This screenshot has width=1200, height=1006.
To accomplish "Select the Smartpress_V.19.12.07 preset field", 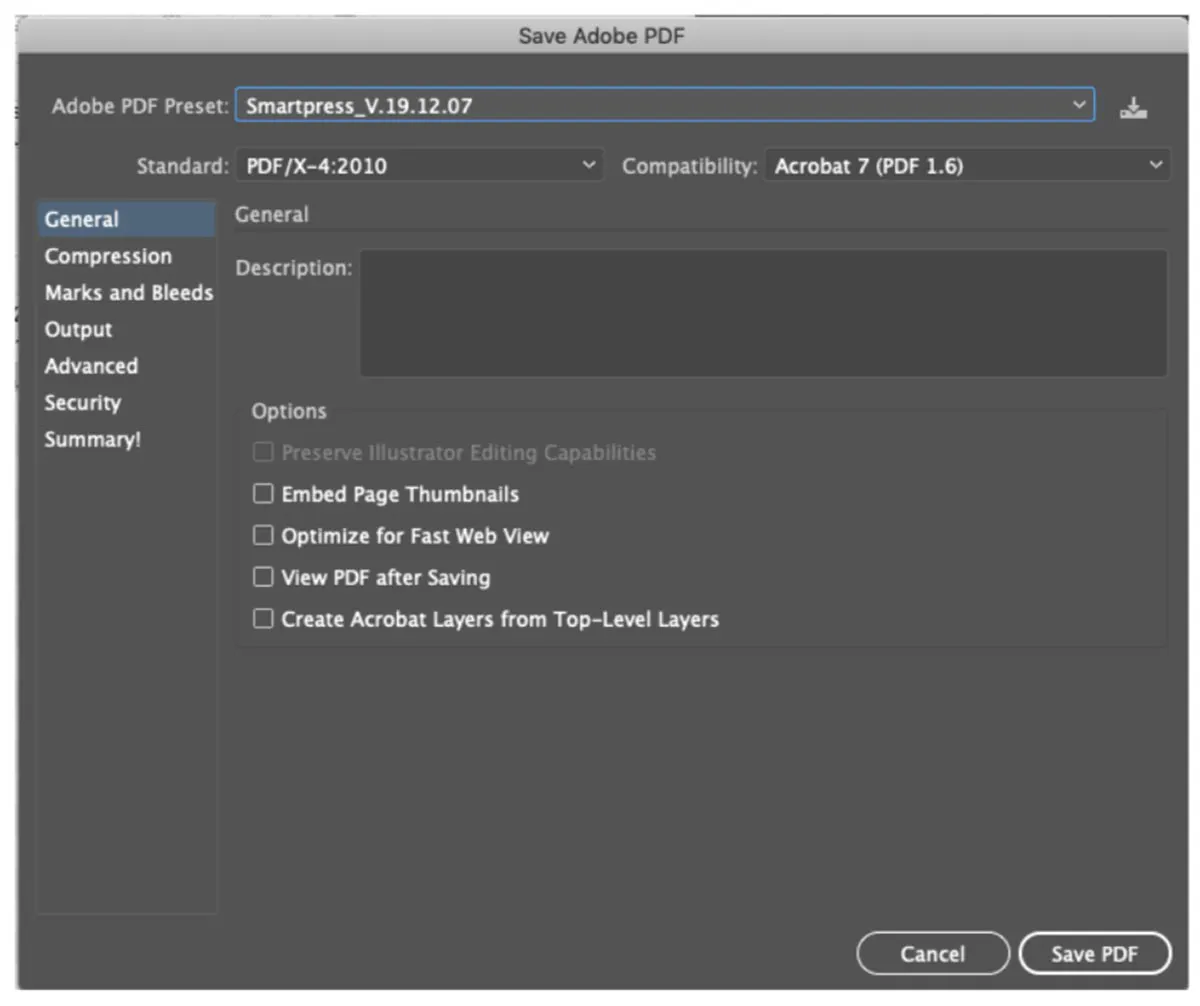I will (600, 105).
